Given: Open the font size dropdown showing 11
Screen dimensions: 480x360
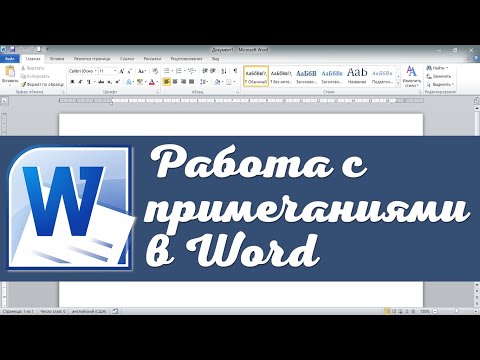Looking at the screenshot, I should click(x=115, y=71).
